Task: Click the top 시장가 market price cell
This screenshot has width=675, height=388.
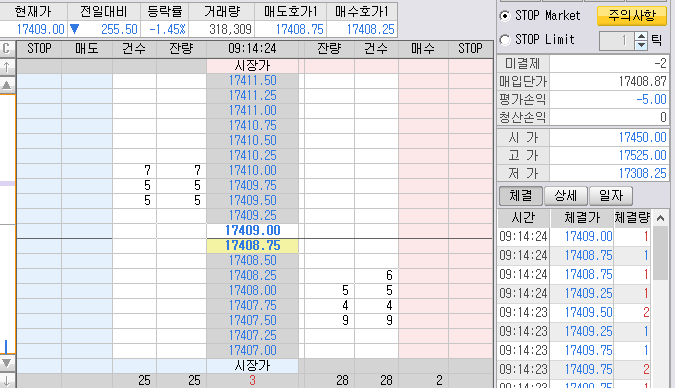Action: [x=252, y=66]
